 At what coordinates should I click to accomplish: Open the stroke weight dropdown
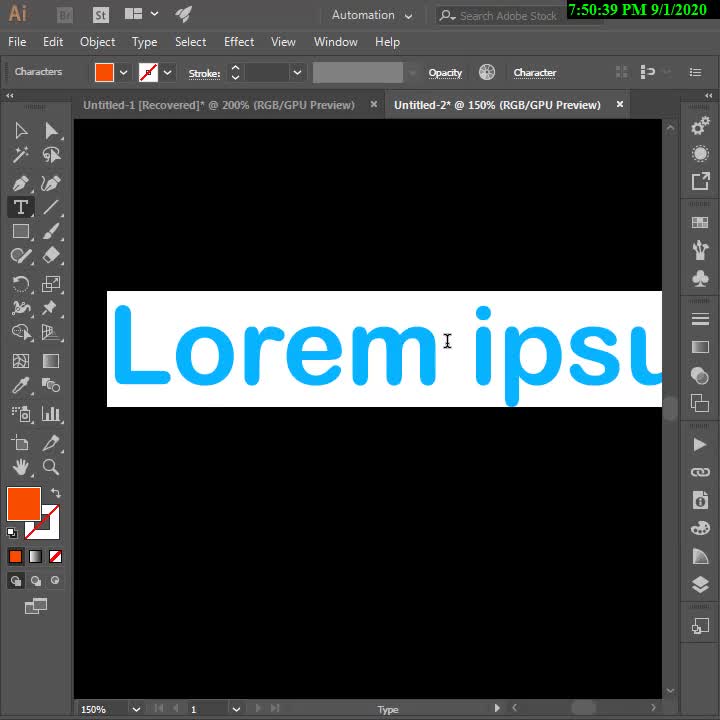pos(297,72)
